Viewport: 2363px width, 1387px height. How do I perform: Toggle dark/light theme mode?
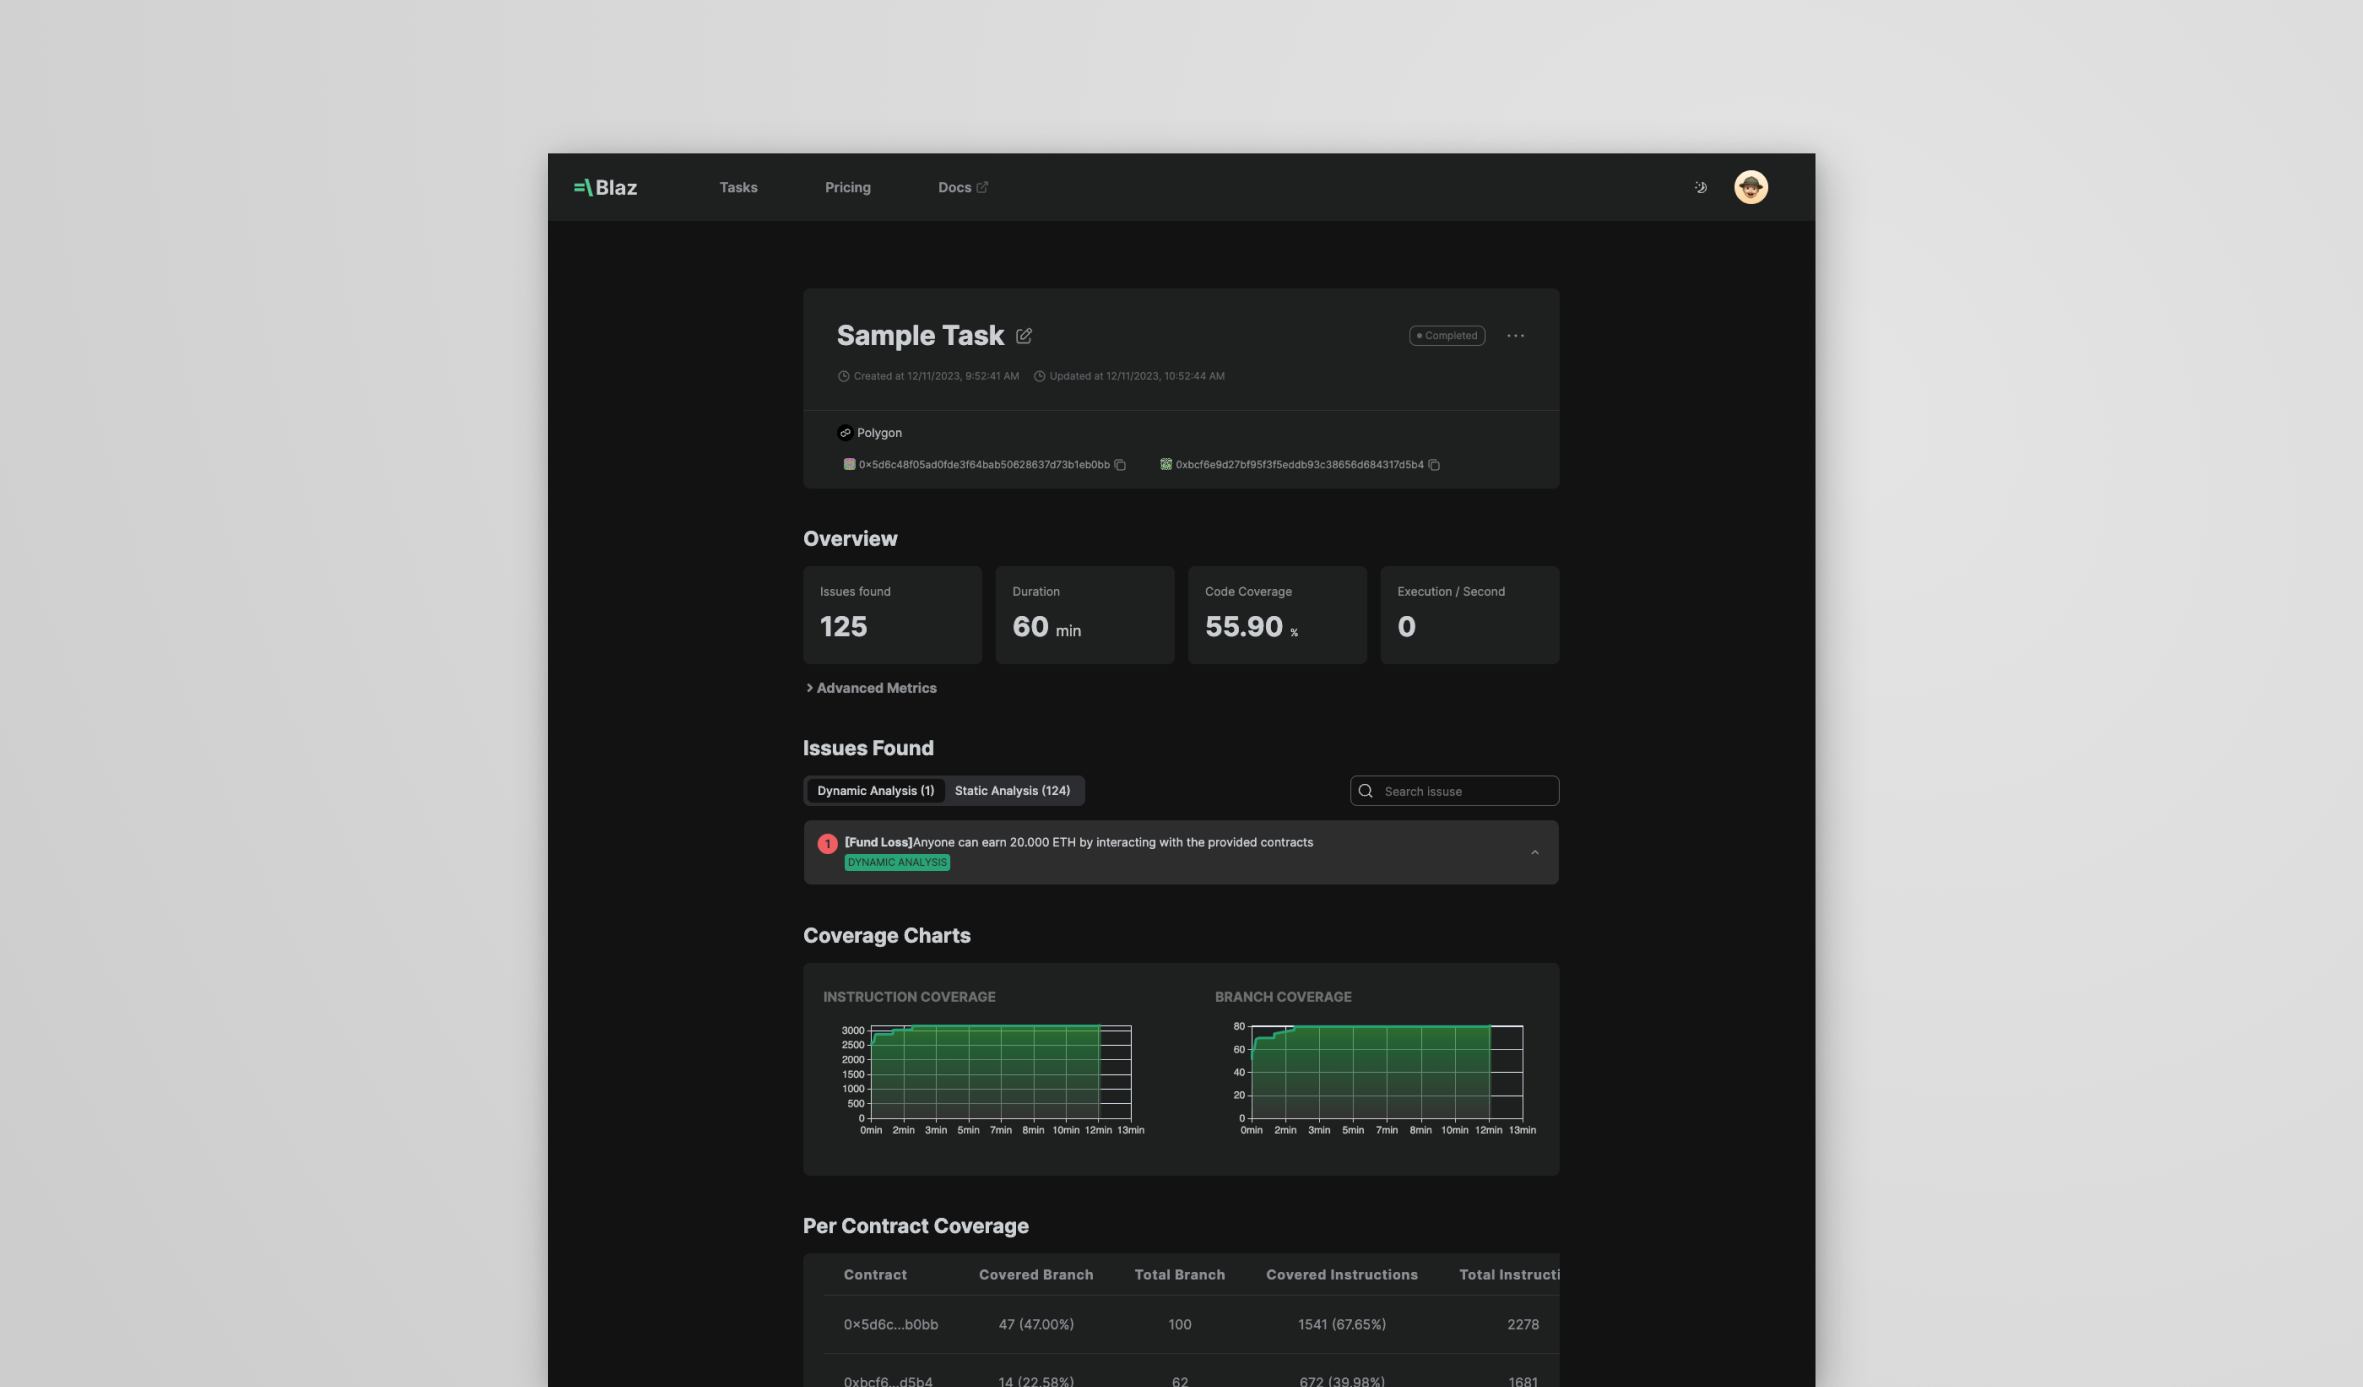coord(1700,187)
